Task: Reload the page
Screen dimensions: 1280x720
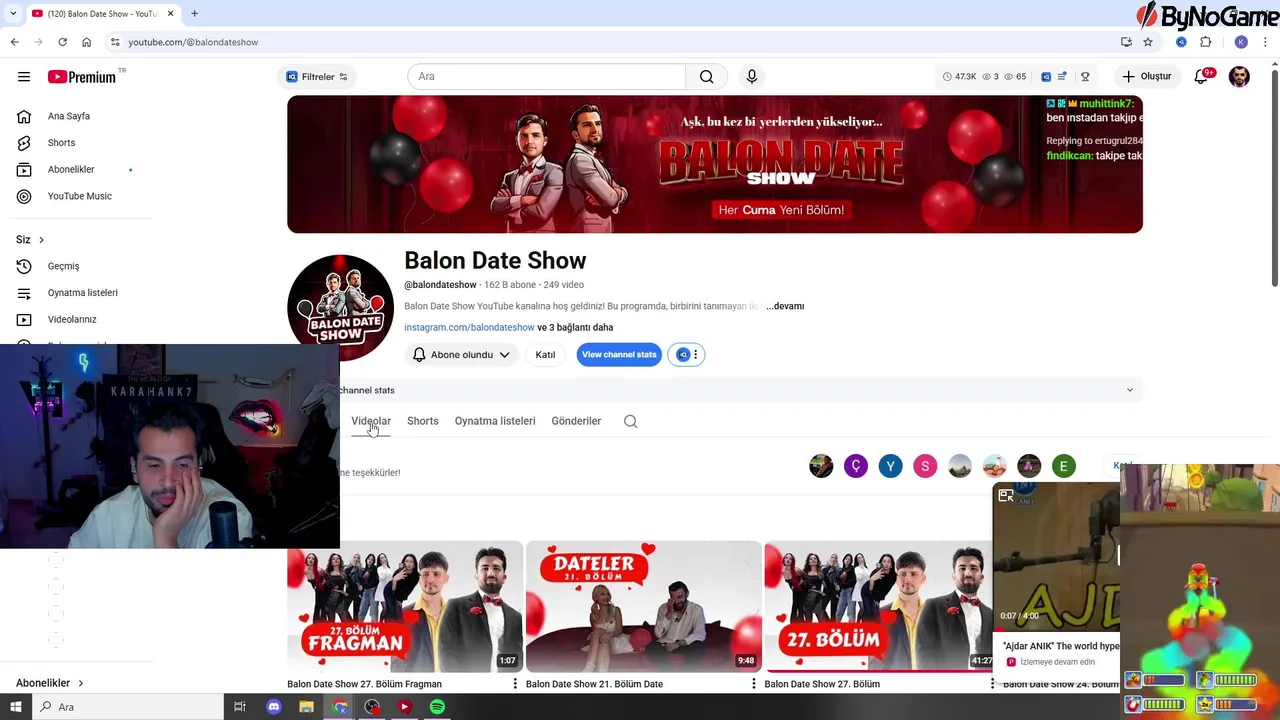Action: 62,42
